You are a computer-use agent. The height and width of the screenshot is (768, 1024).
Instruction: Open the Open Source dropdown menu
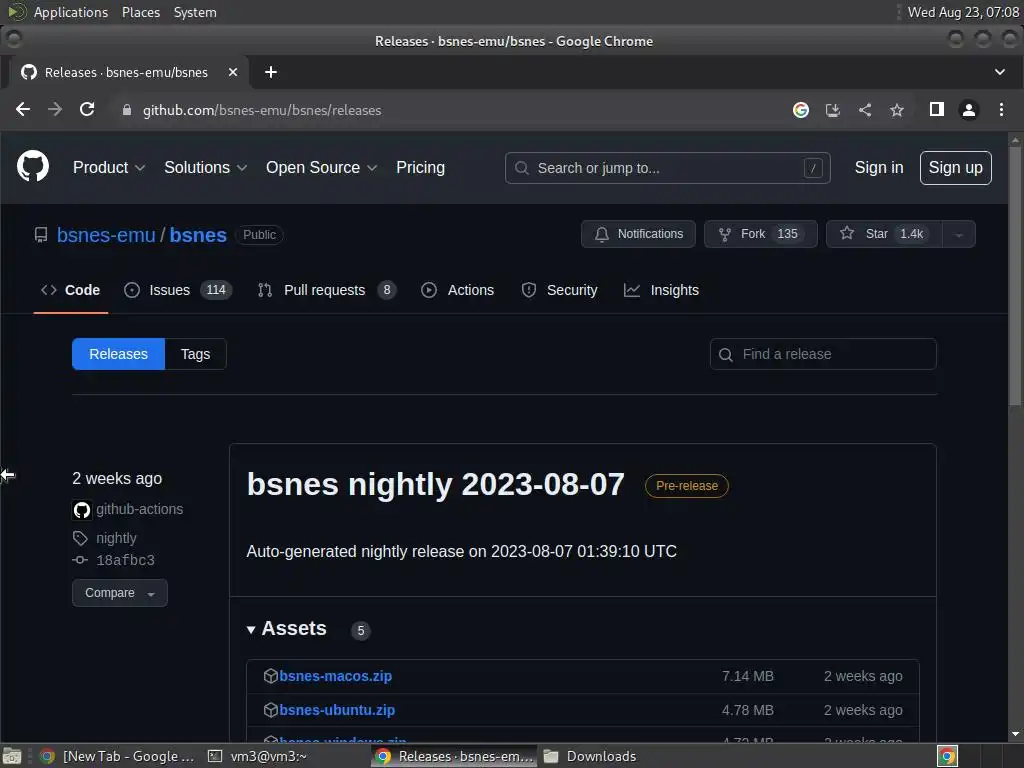321,168
